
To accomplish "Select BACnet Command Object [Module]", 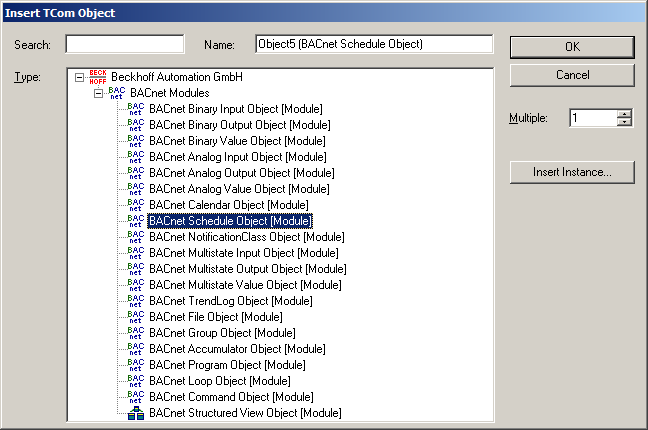I will coord(231,397).
